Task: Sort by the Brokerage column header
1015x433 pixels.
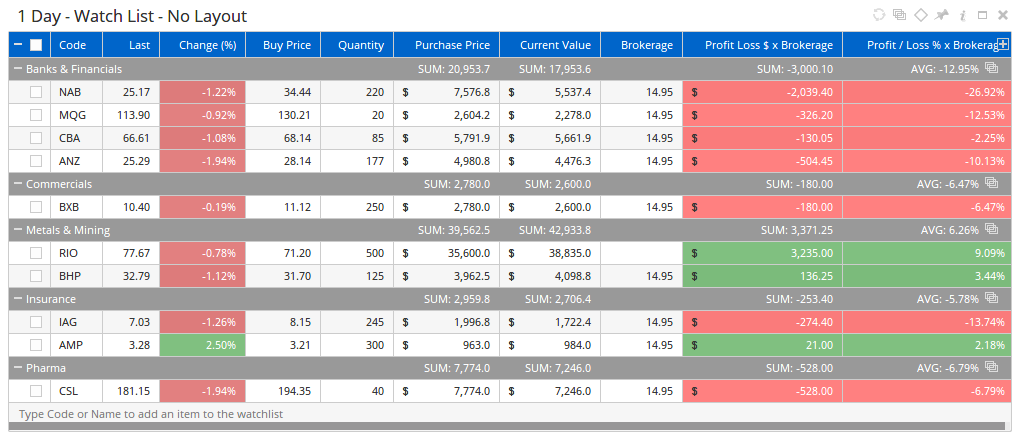Action: point(641,45)
